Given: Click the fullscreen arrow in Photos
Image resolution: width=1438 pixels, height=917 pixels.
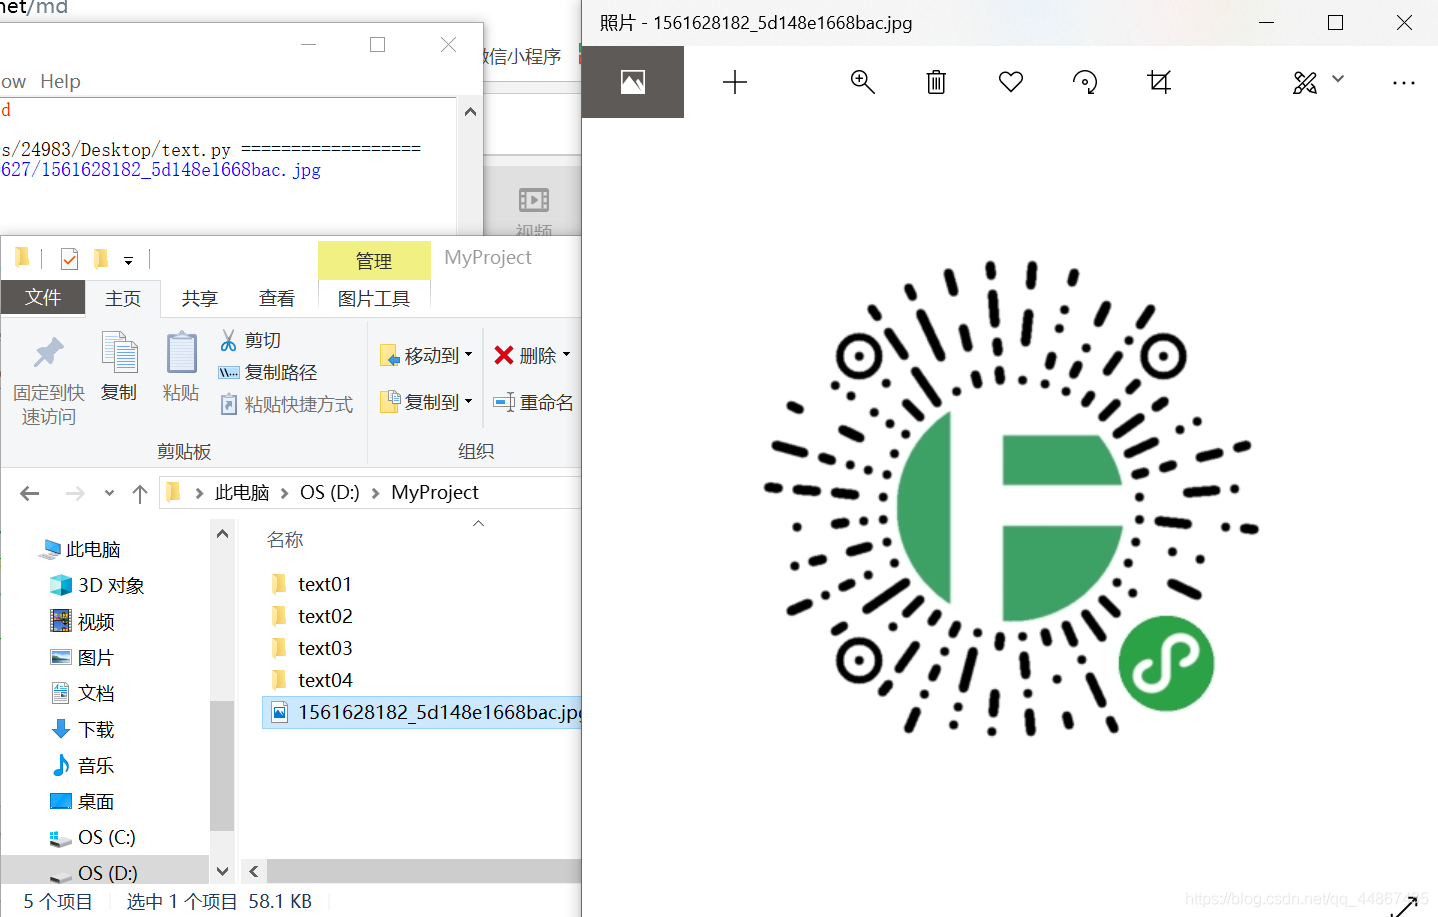Looking at the screenshot, I should (1405, 906).
